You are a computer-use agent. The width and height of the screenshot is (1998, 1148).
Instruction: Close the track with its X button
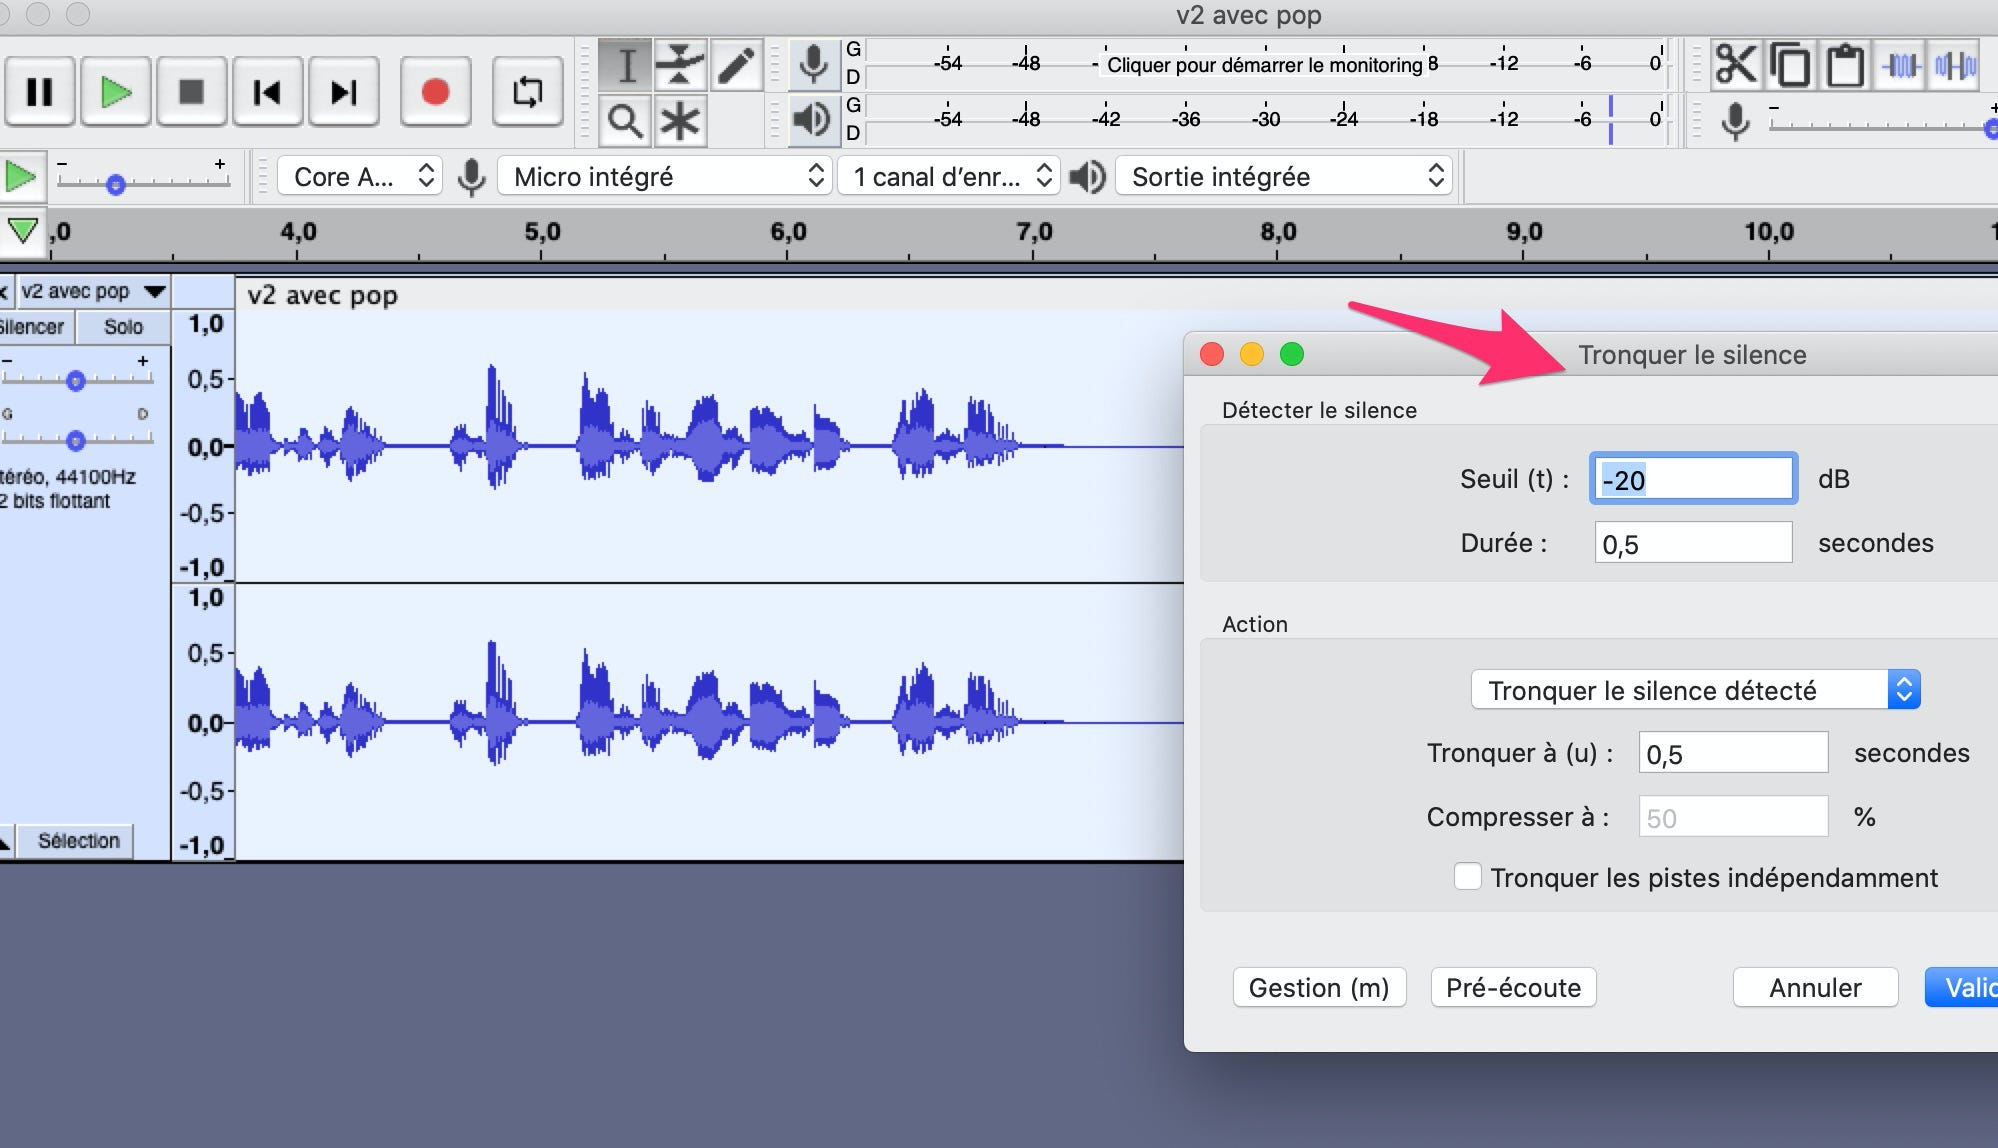point(5,292)
